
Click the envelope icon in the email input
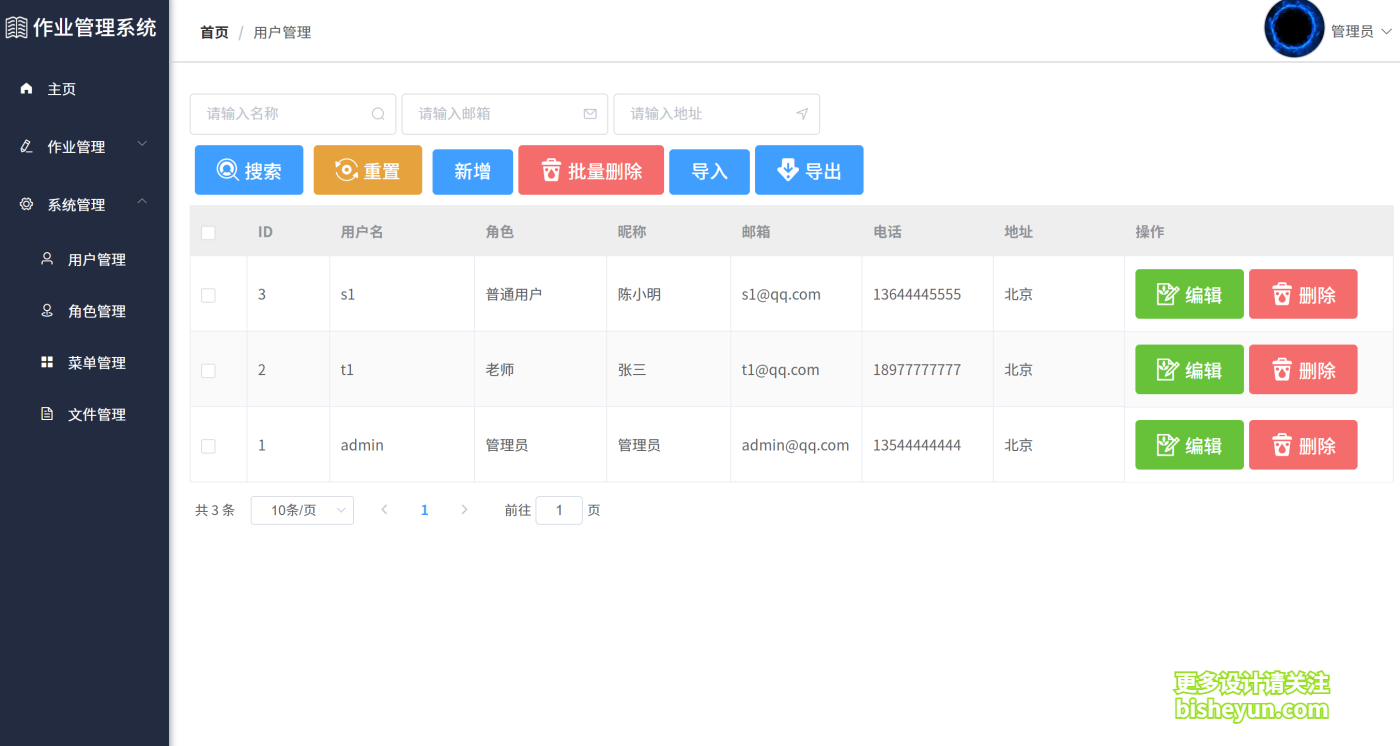click(x=590, y=114)
